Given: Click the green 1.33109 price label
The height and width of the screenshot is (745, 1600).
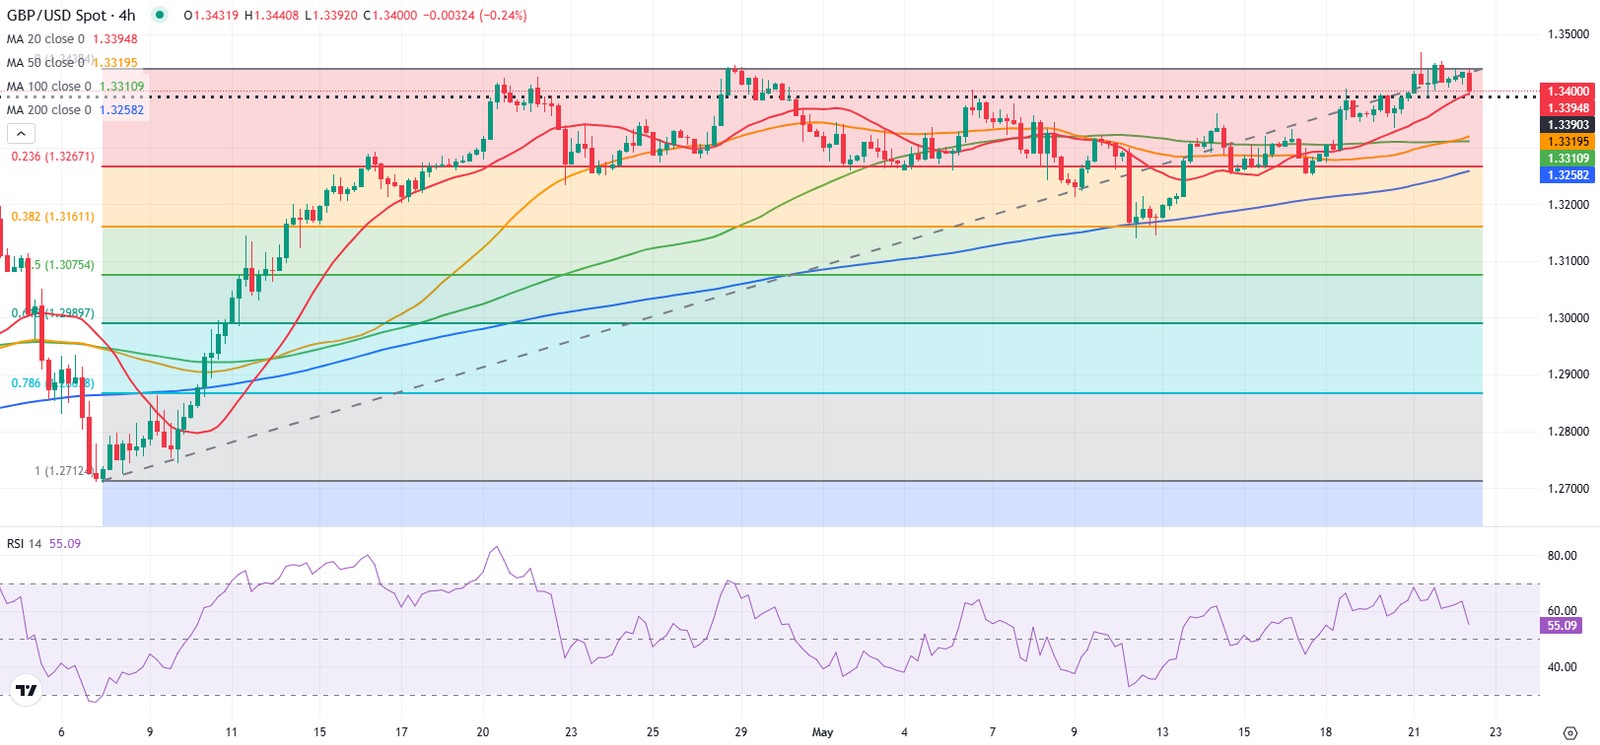Looking at the screenshot, I should tap(1569, 159).
